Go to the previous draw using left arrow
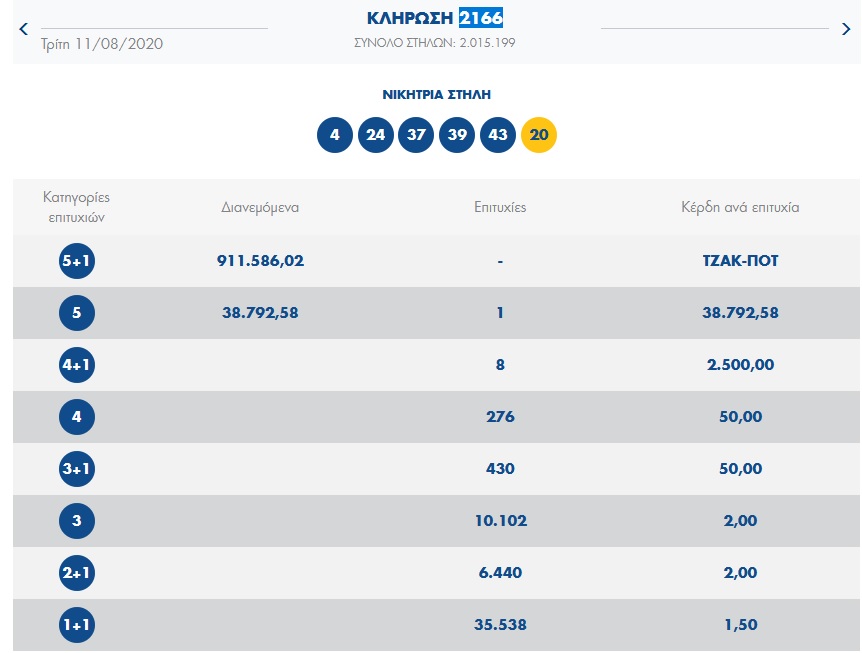862x653 pixels. coord(24,29)
